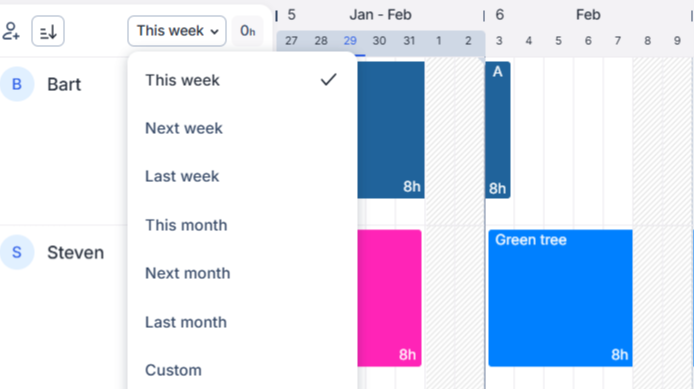Select the checked This week option

[242, 80]
